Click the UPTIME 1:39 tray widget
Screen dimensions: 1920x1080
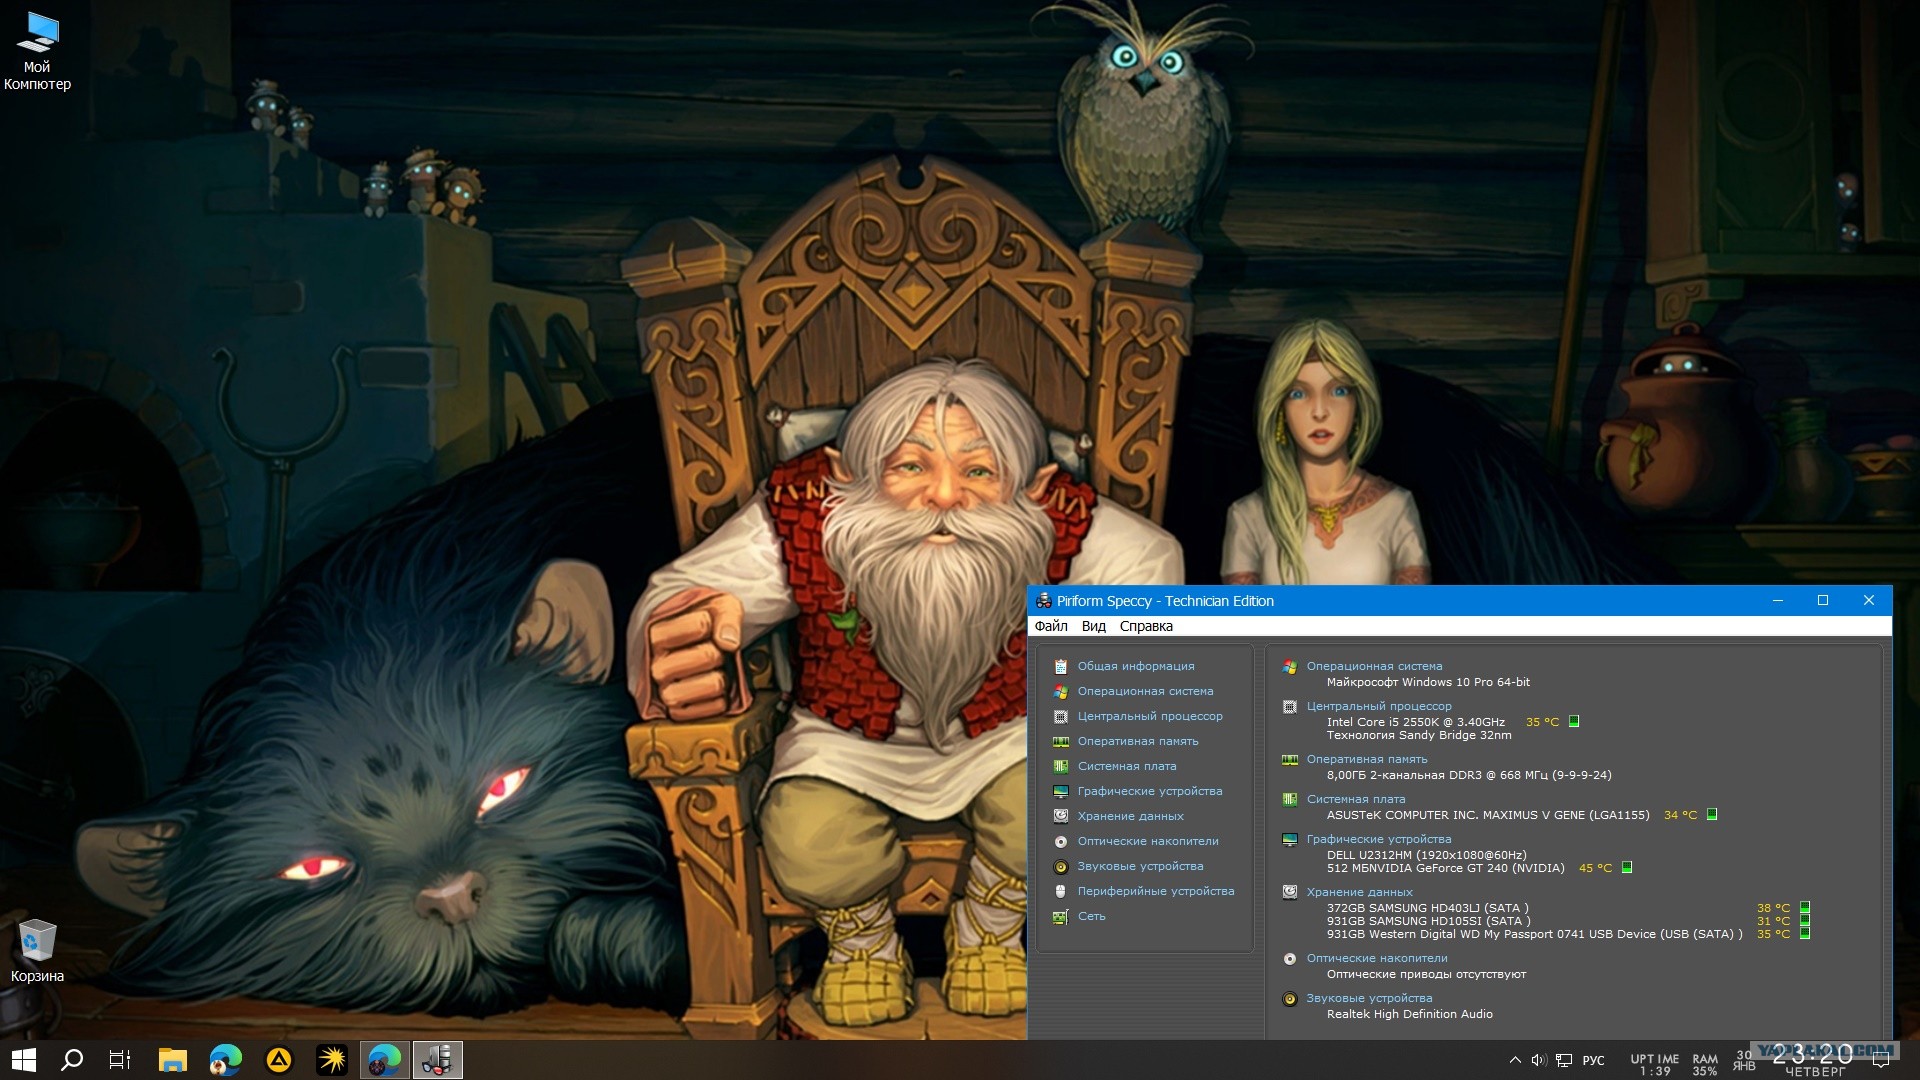pos(1654,1064)
